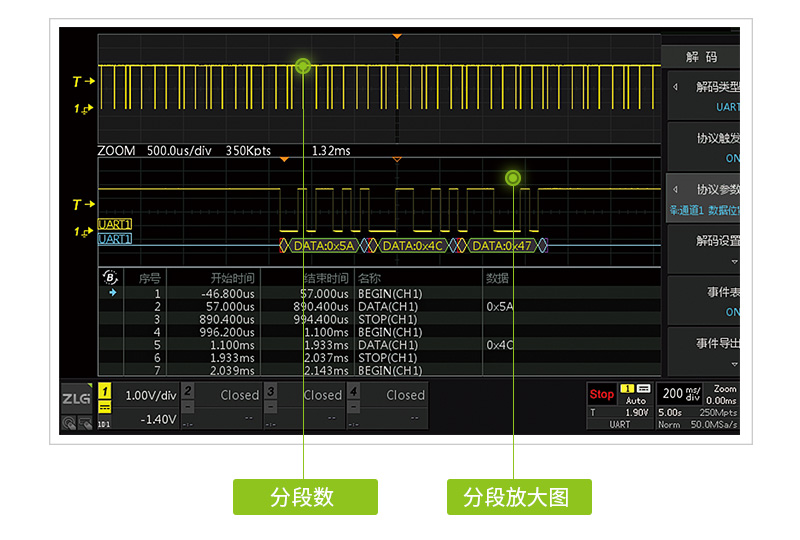Click the 200 ms/div timebase button

tap(680, 393)
